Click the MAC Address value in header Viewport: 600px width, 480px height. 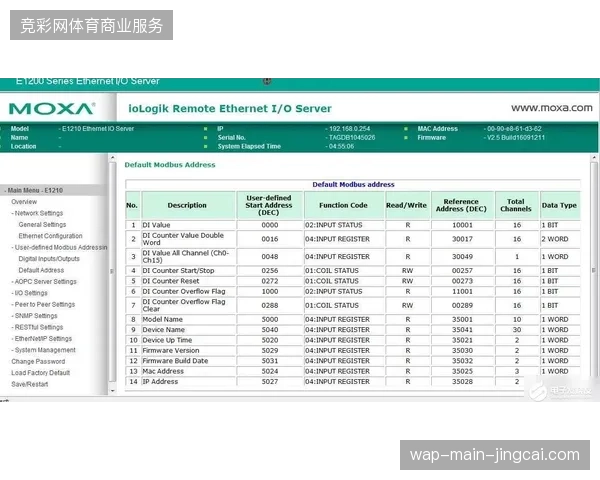point(514,129)
